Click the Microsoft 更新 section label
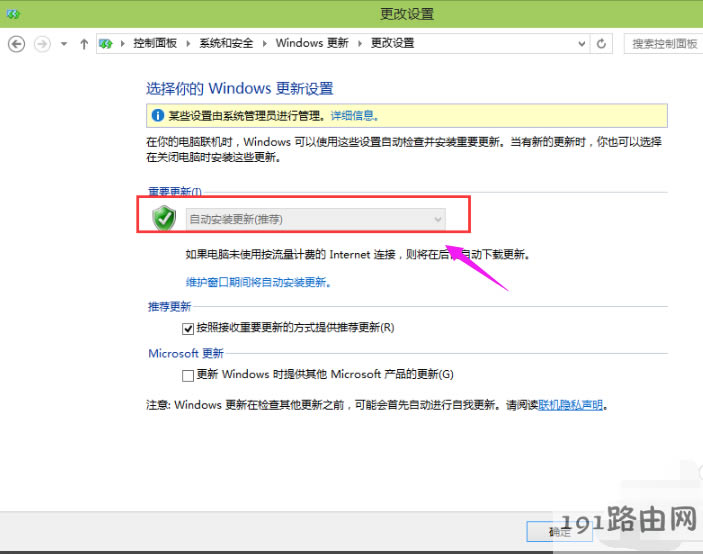 point(186,353)
